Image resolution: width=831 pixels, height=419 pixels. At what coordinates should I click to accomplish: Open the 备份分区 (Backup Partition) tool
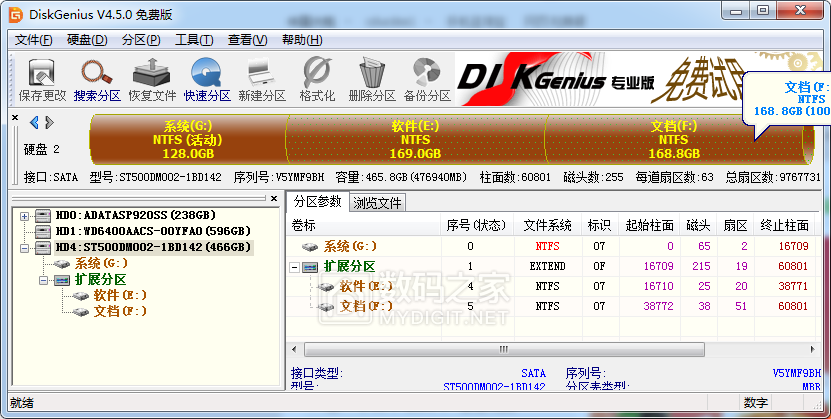pyautogui.click(x=427, y=80)
